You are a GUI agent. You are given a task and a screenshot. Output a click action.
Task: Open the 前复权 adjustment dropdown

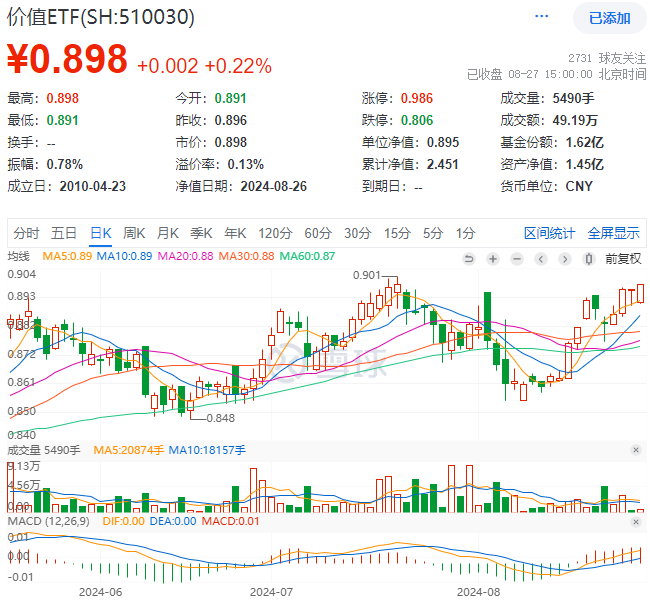(623, 257)
